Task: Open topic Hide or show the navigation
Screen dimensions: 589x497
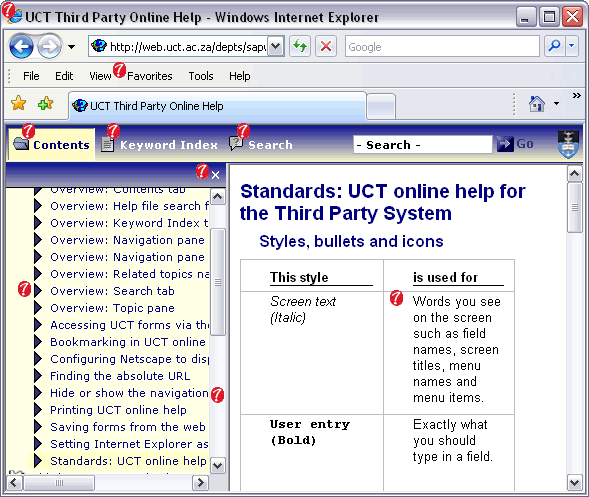Action: pos(129,393)
